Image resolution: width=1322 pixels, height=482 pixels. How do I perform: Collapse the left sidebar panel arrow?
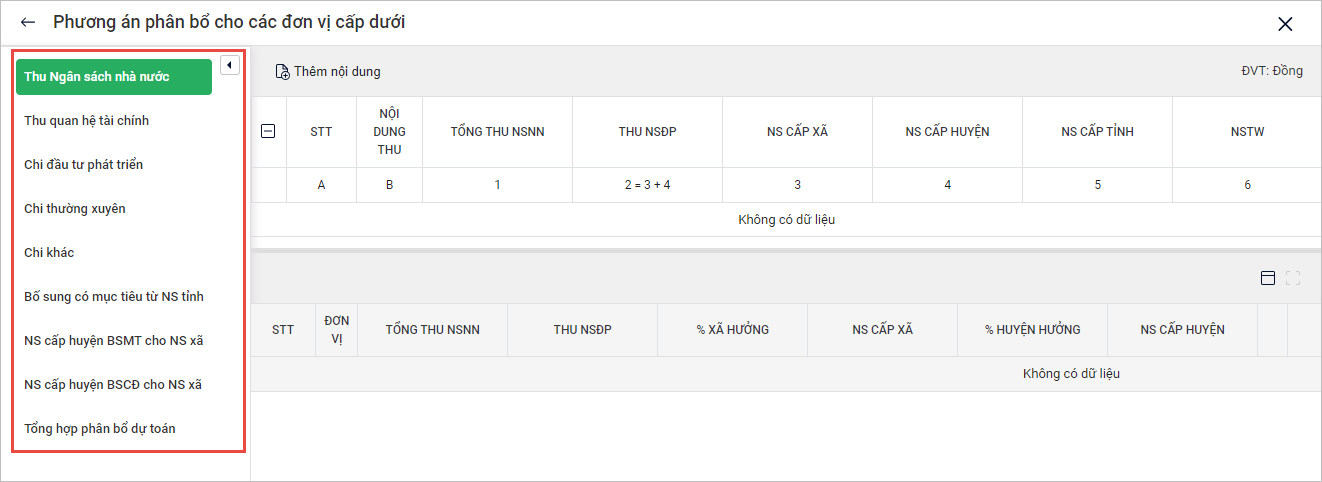(229, 65)
